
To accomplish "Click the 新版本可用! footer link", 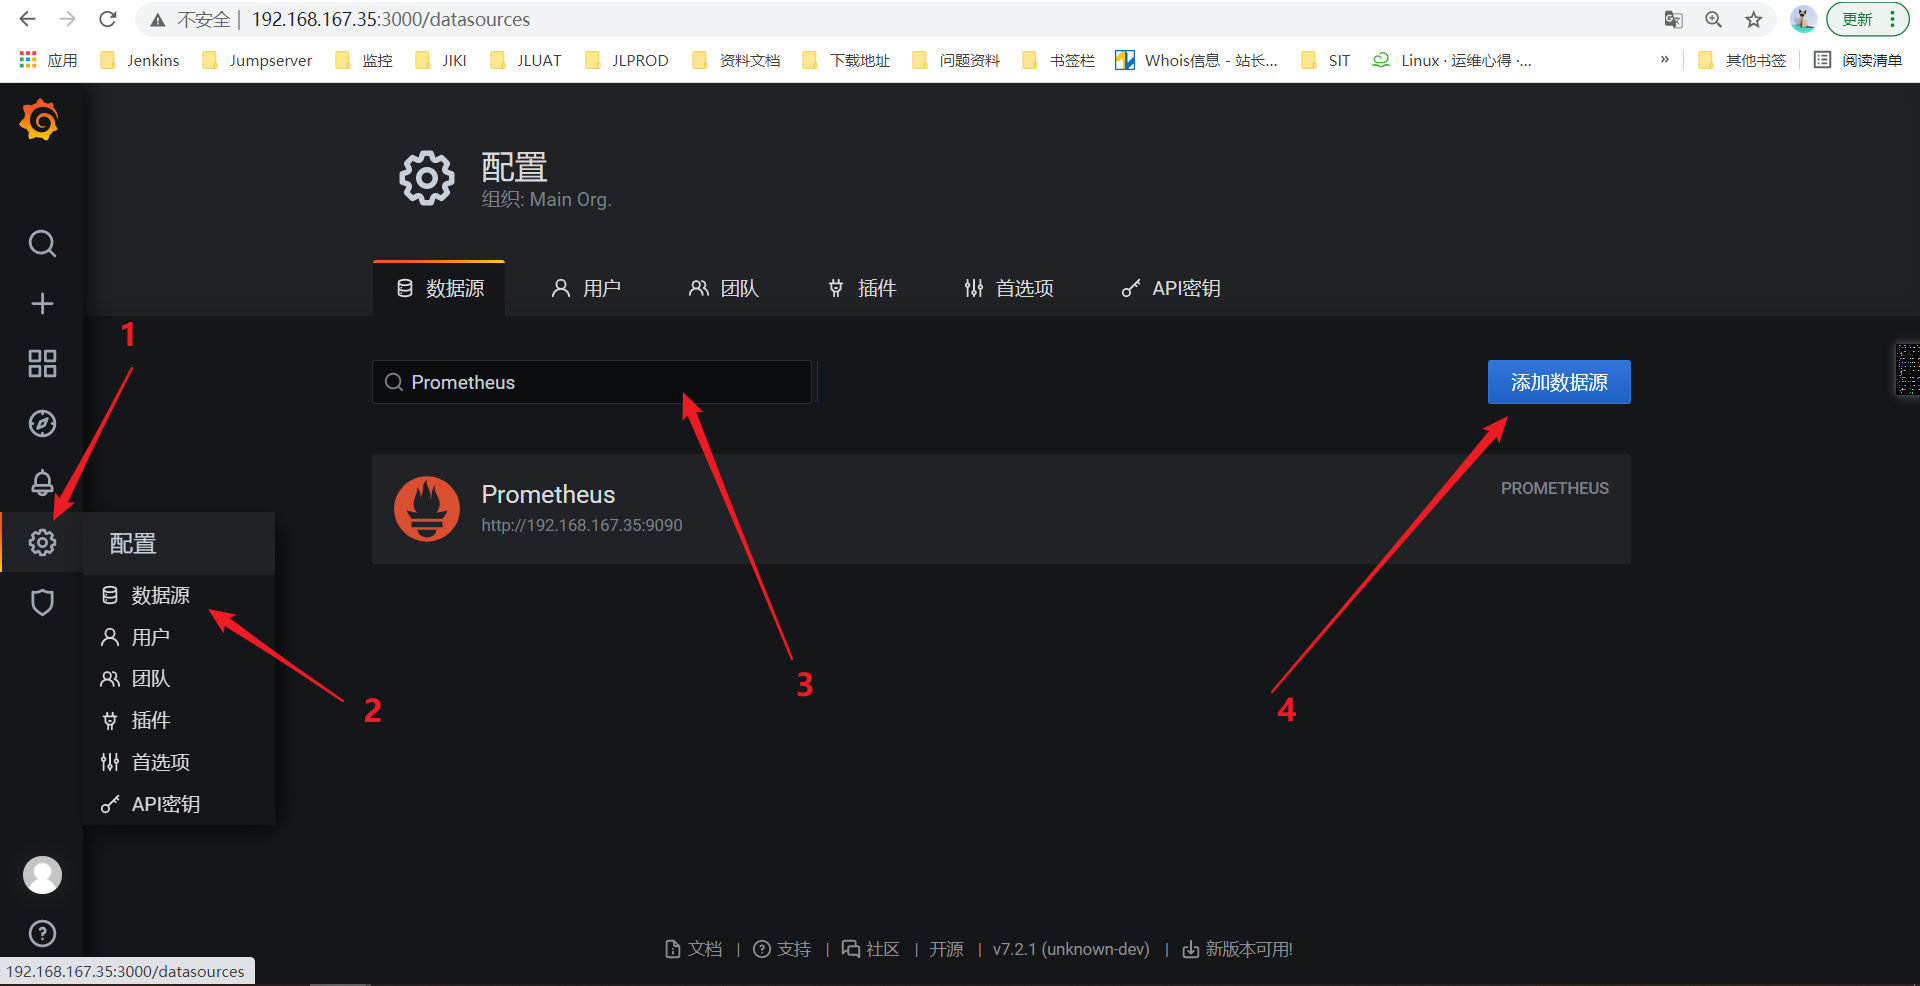I will (x=1237, y=949).
